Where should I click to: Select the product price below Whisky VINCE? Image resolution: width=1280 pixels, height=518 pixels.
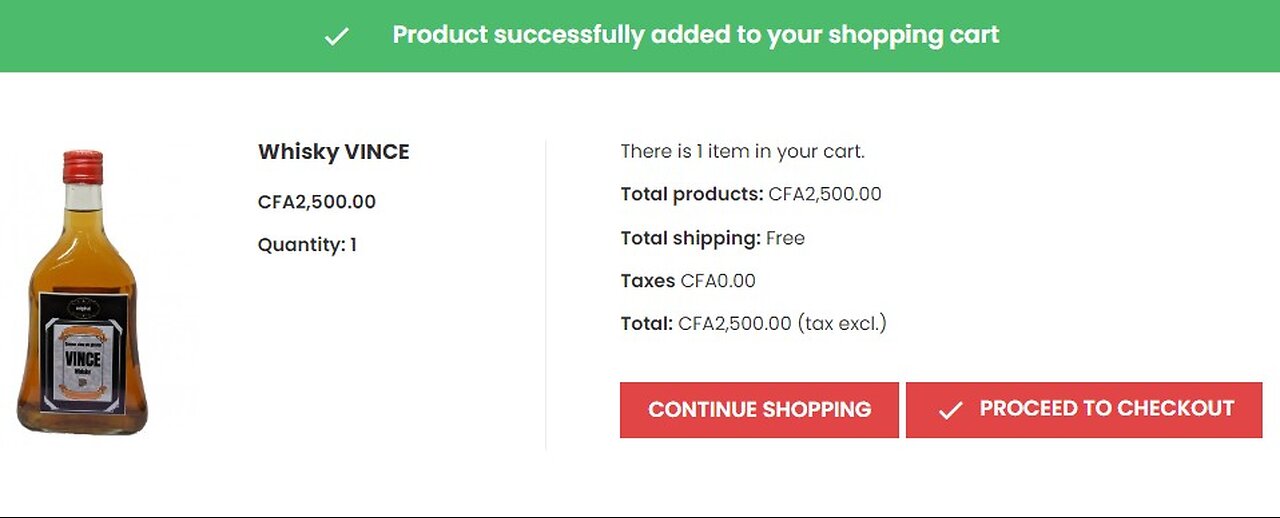coord(316,202)
